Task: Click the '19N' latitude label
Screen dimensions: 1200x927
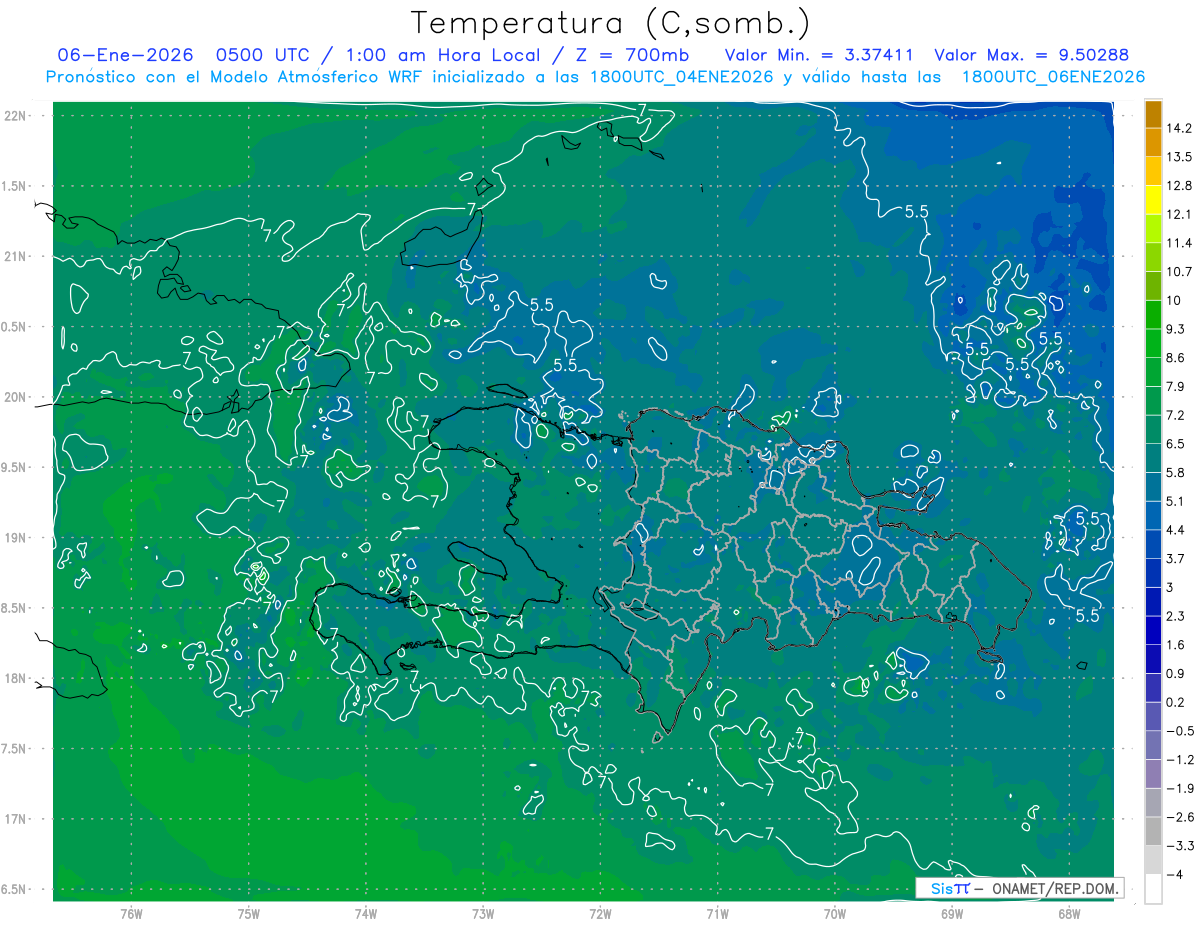Action: [x=15, y=538]
